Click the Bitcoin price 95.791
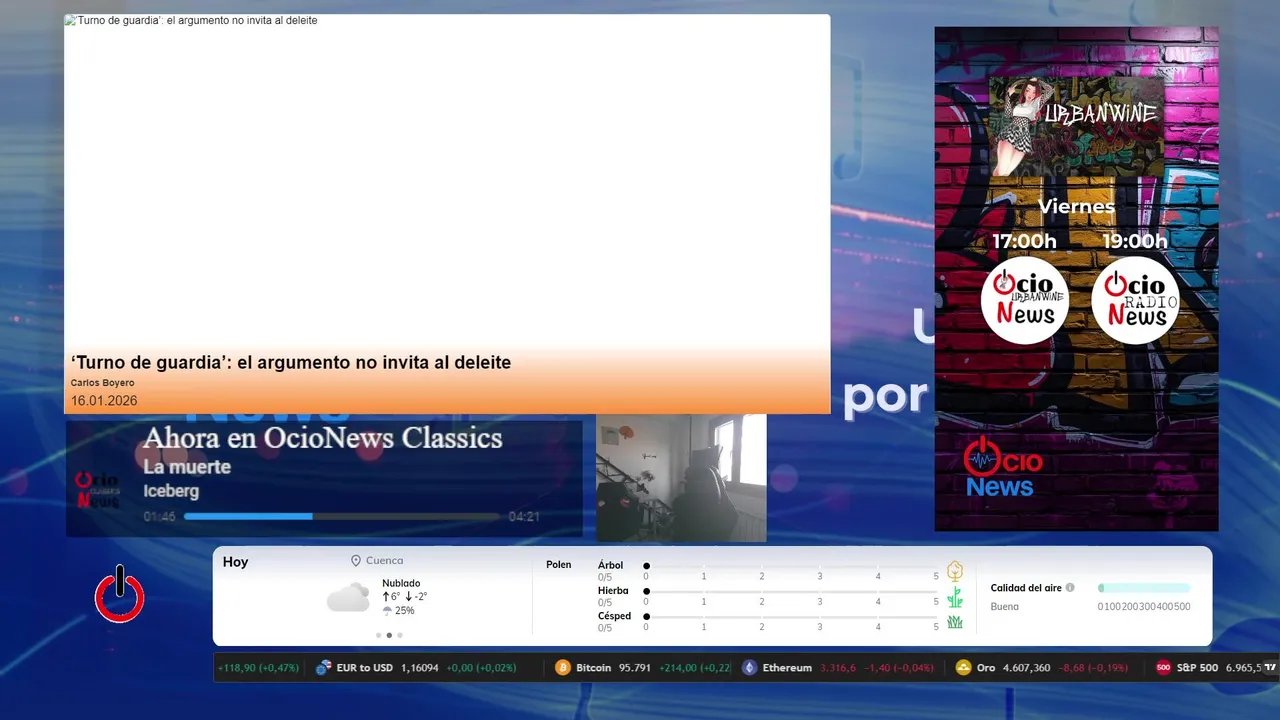 pyautogui.click(x=635, y=667)
